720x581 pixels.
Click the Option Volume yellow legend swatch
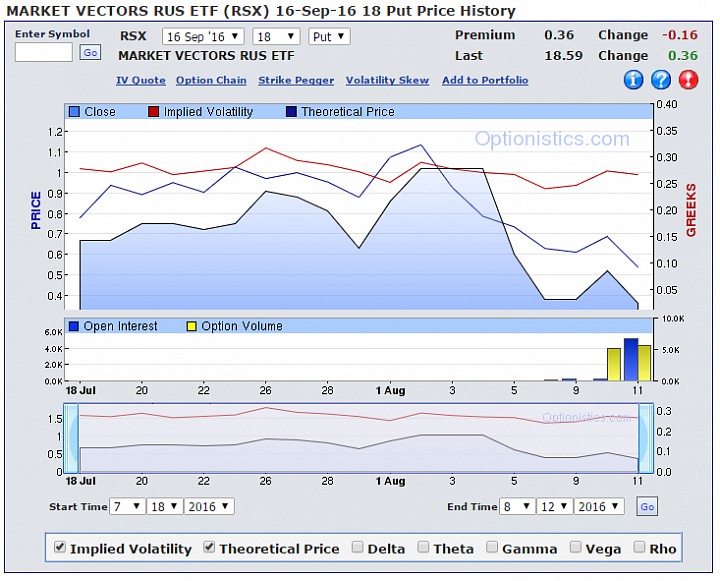[191, 326]
